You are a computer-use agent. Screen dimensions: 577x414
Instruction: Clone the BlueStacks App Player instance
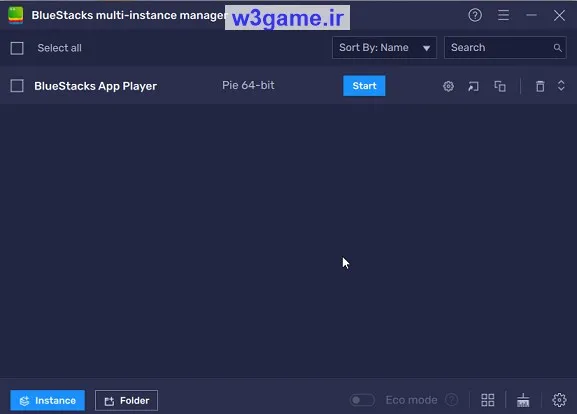click(500, 86)
